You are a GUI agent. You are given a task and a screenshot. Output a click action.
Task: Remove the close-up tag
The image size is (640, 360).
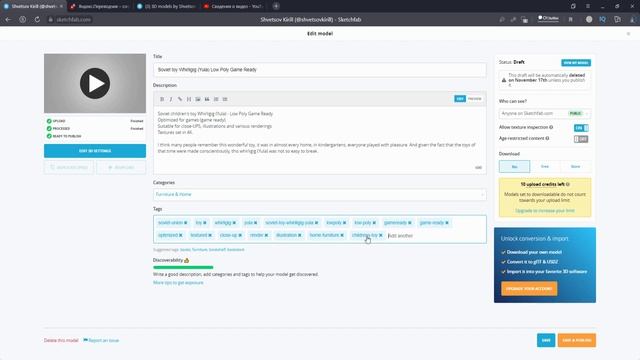[240, 236]
